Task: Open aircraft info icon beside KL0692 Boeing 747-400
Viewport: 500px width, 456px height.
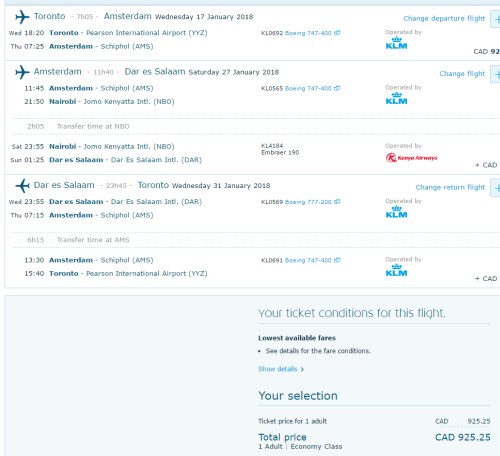Action: 337,33
